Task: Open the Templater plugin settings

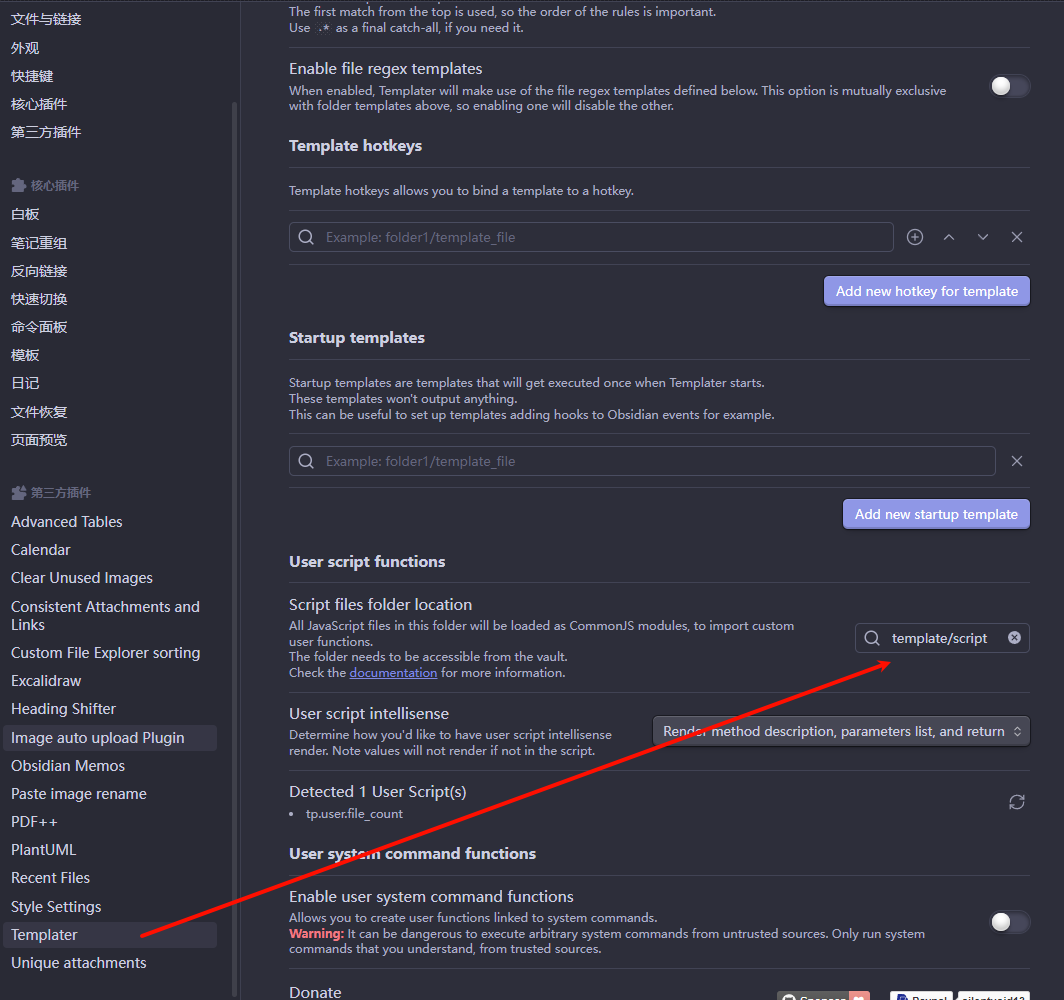Action: point(44,935)
